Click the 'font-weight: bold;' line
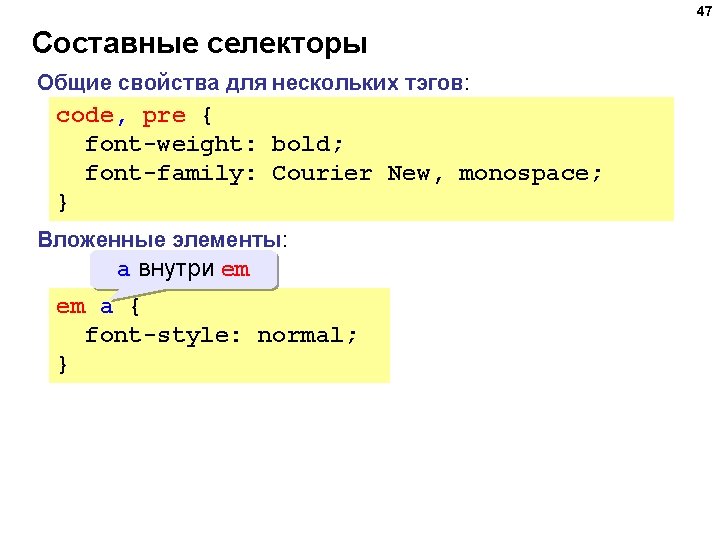720x540 pixels. click(x=214, y=144)
